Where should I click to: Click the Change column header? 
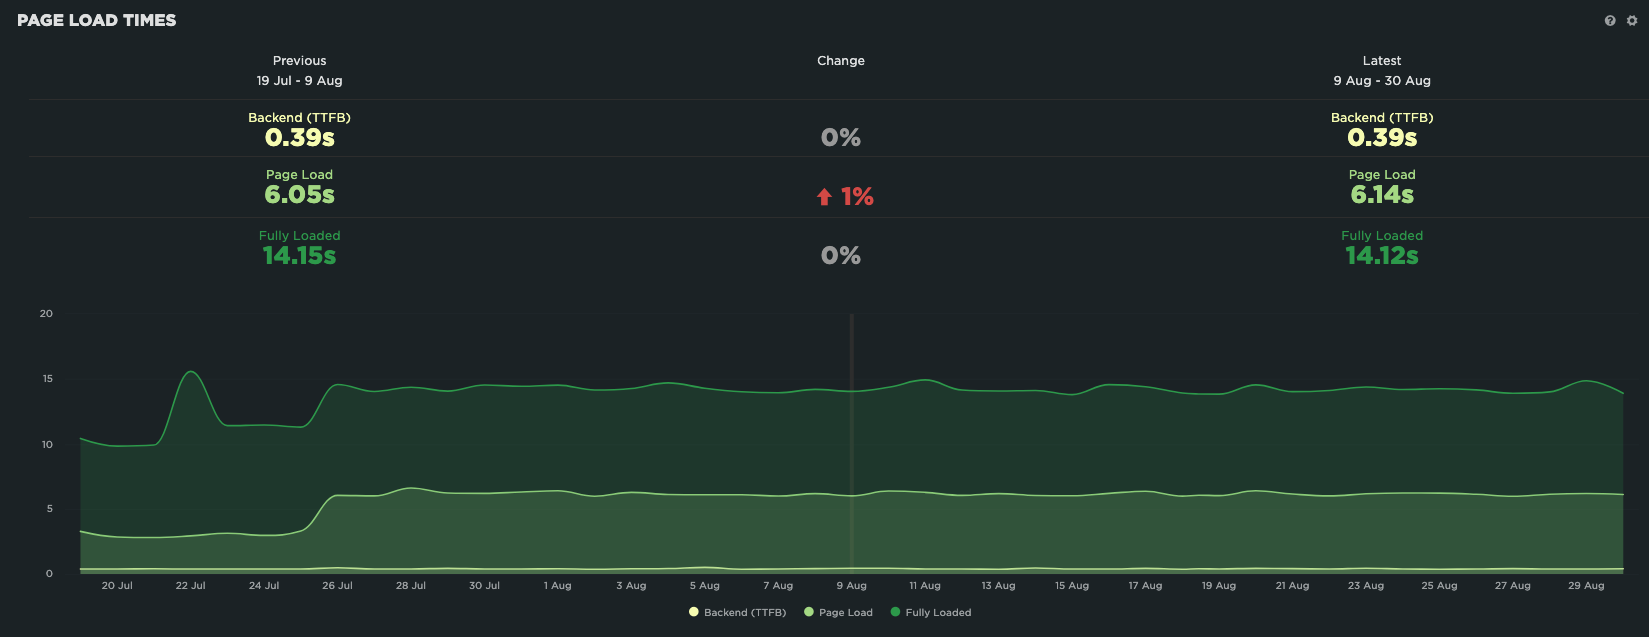point(840,61)
